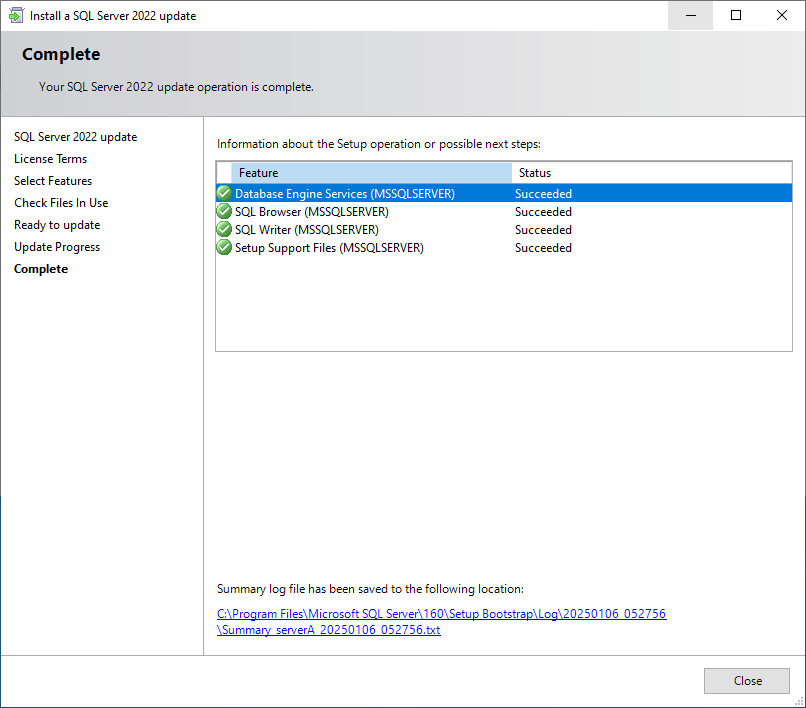The width and height of the screenshot is (806, 708).
Task: Click the Update Progress step
Action: pos(57,247)
